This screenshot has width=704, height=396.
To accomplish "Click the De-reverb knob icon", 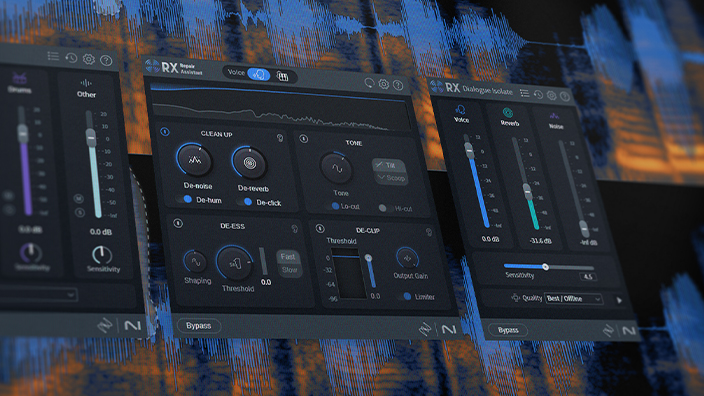I will click(250, 163).
